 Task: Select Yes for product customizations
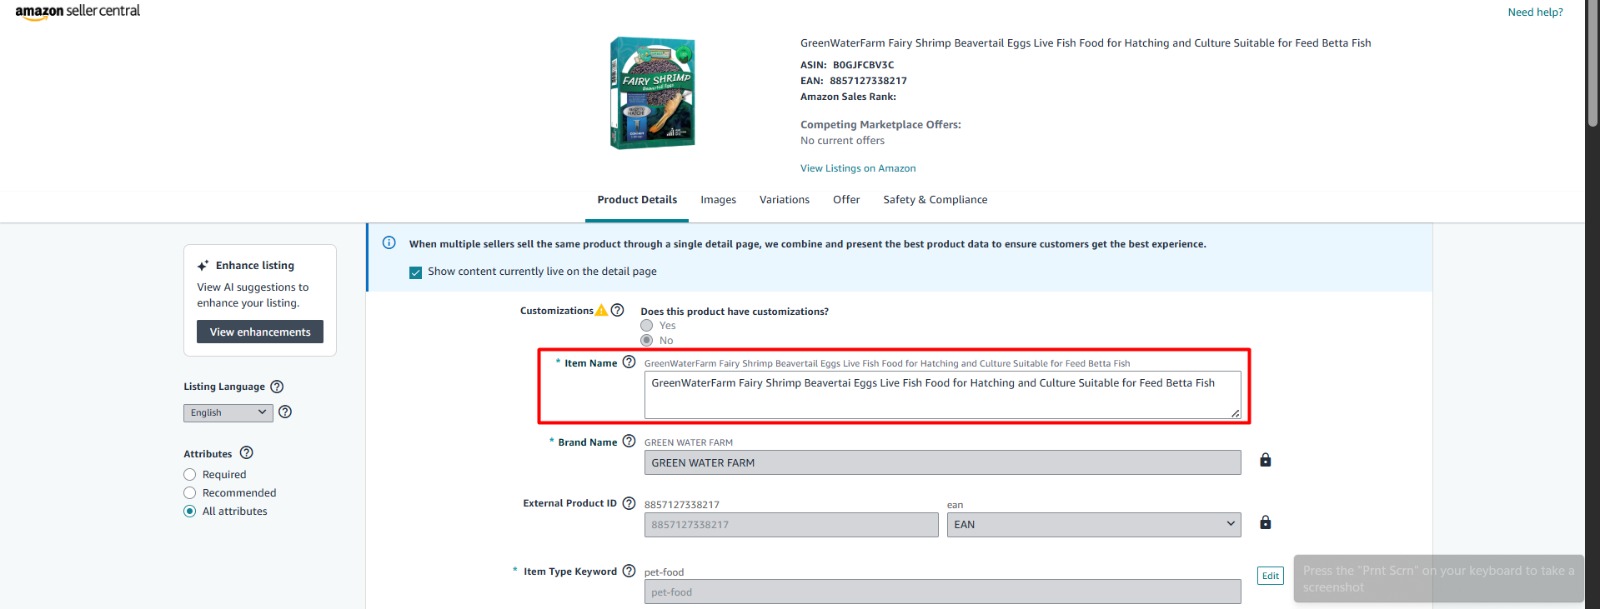(x=646, y=325)
